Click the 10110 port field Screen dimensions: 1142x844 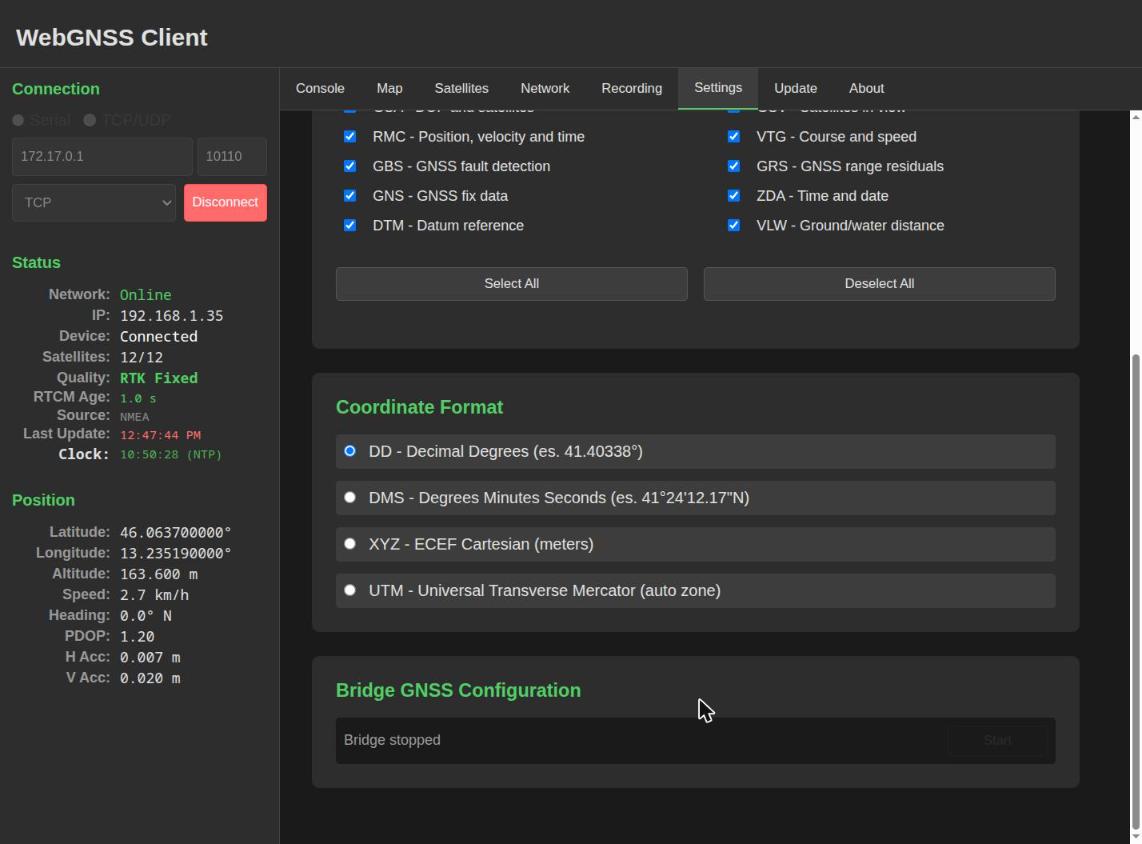(232, 156)
